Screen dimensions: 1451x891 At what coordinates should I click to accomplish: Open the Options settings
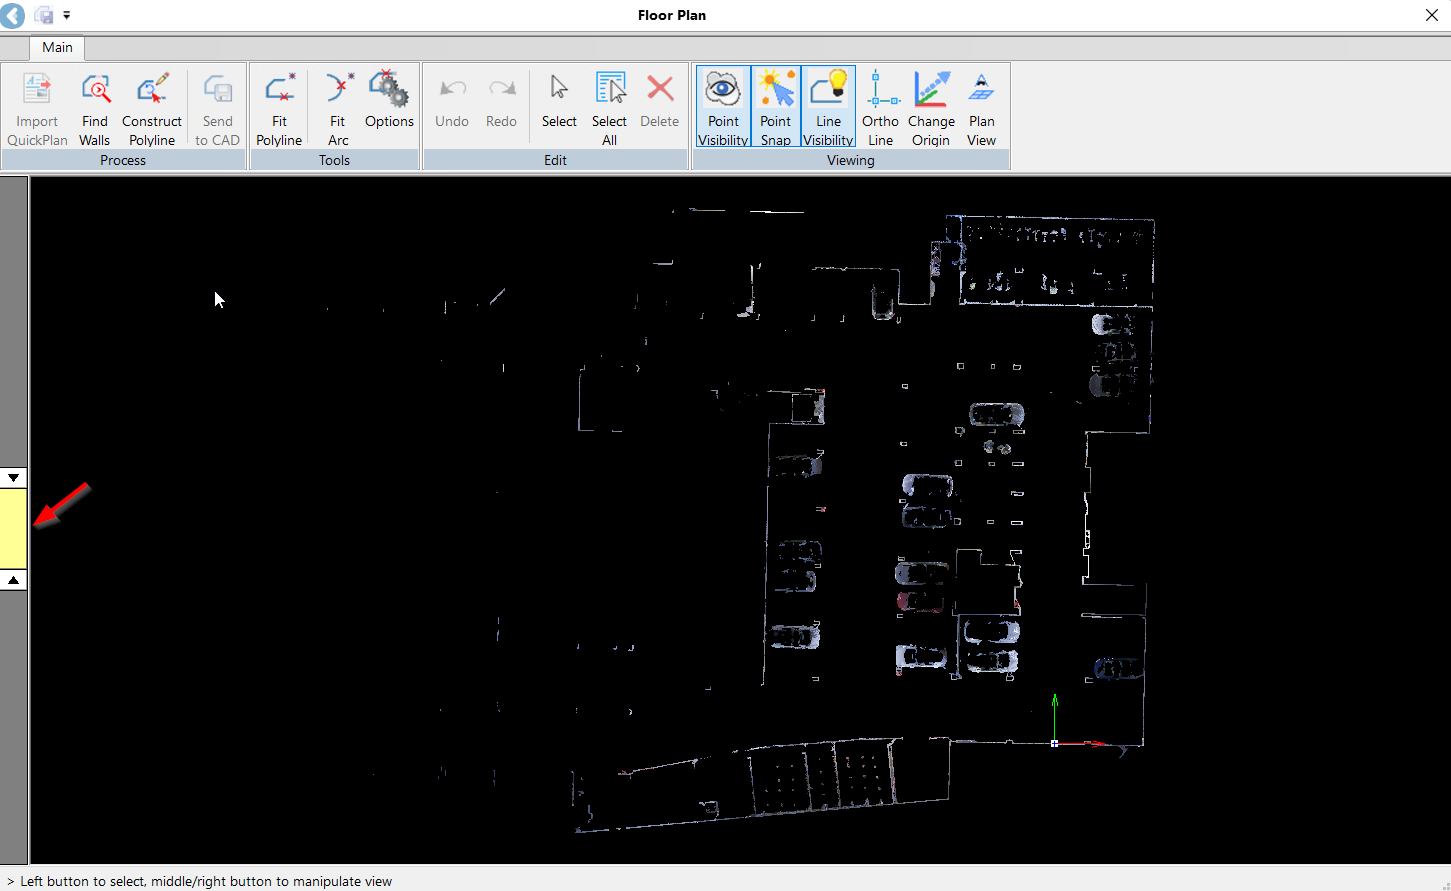pos(389,100)
